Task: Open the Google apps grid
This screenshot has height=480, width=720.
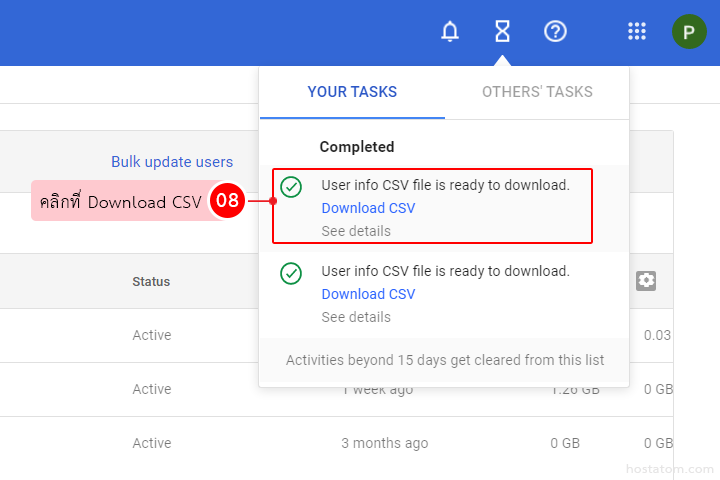Action: click(637, 32)
